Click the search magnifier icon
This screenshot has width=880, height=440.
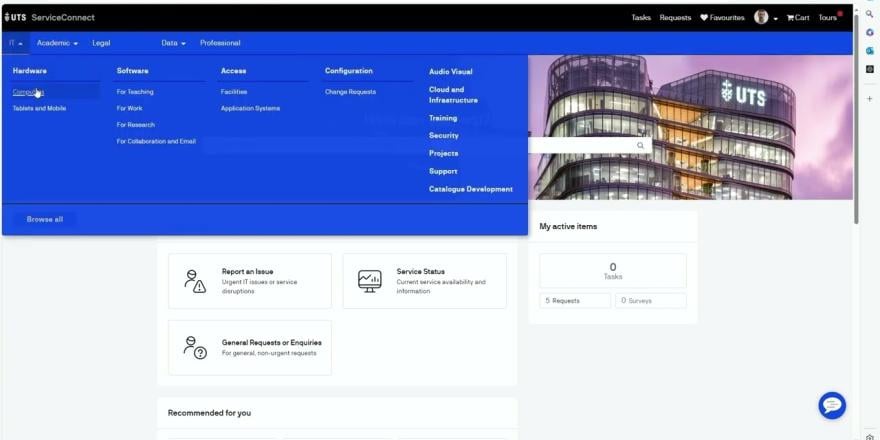[641, 145]
